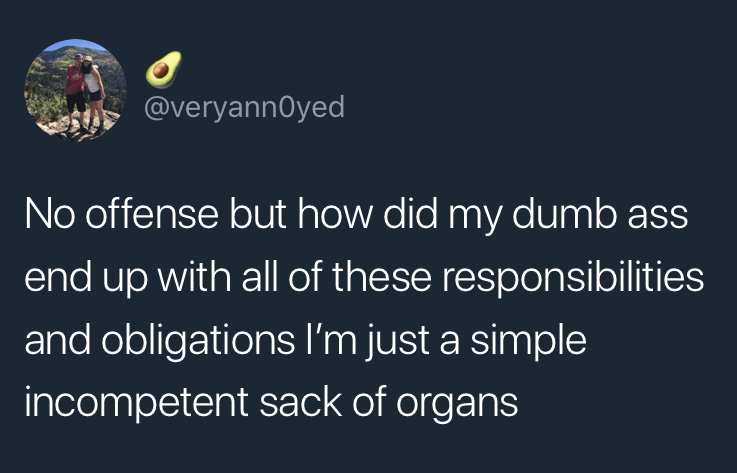Open the @veryann0yed profile handle
Screen dimensions: 737x473
click(245, 106)
